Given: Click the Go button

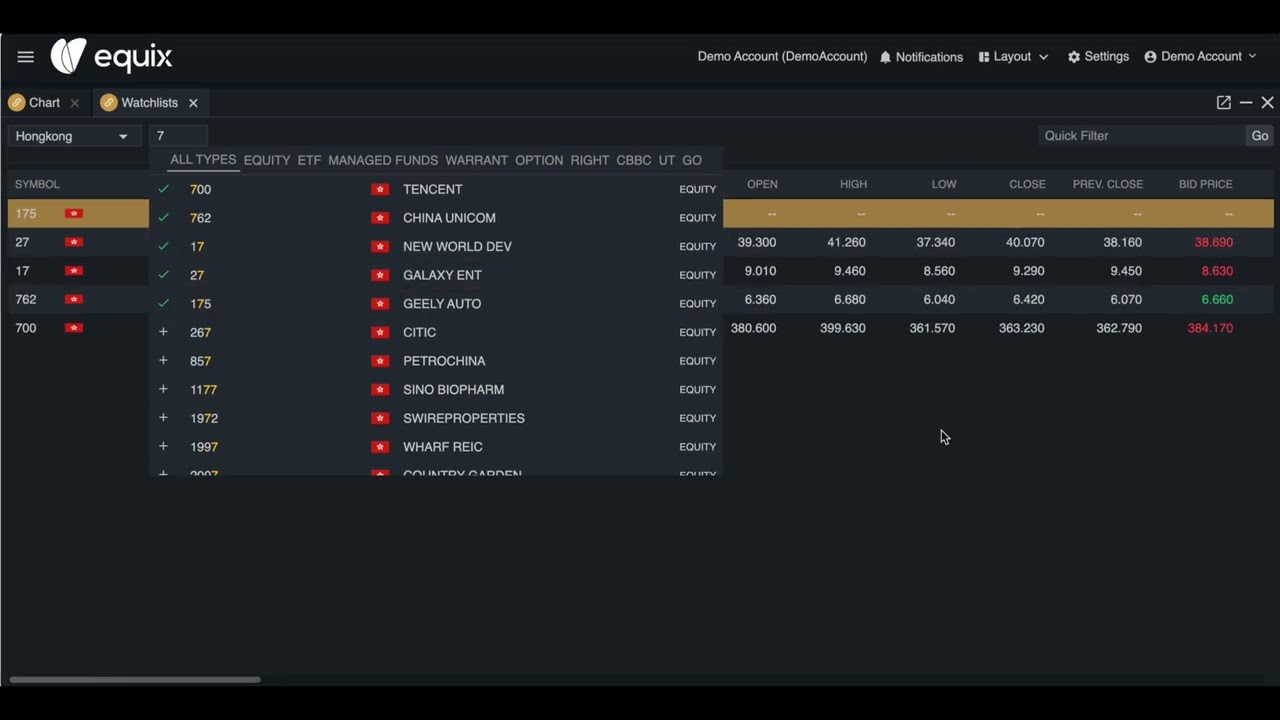Looking at the screenshot, I should point(1259,136).
